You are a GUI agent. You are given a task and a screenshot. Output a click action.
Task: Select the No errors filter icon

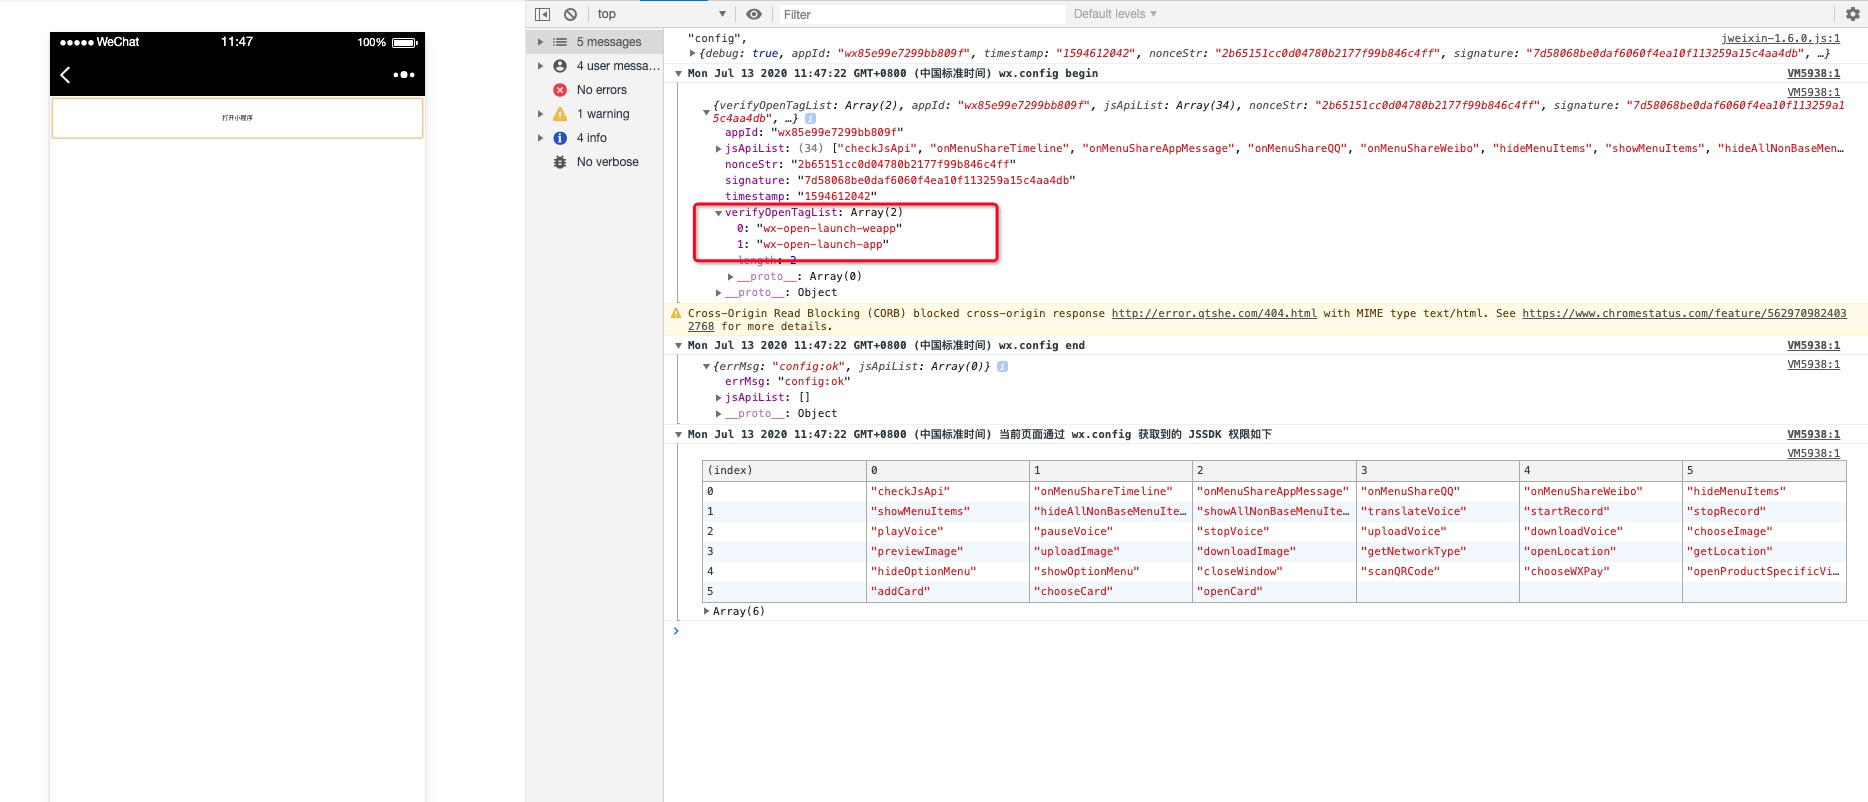point(560,90)
